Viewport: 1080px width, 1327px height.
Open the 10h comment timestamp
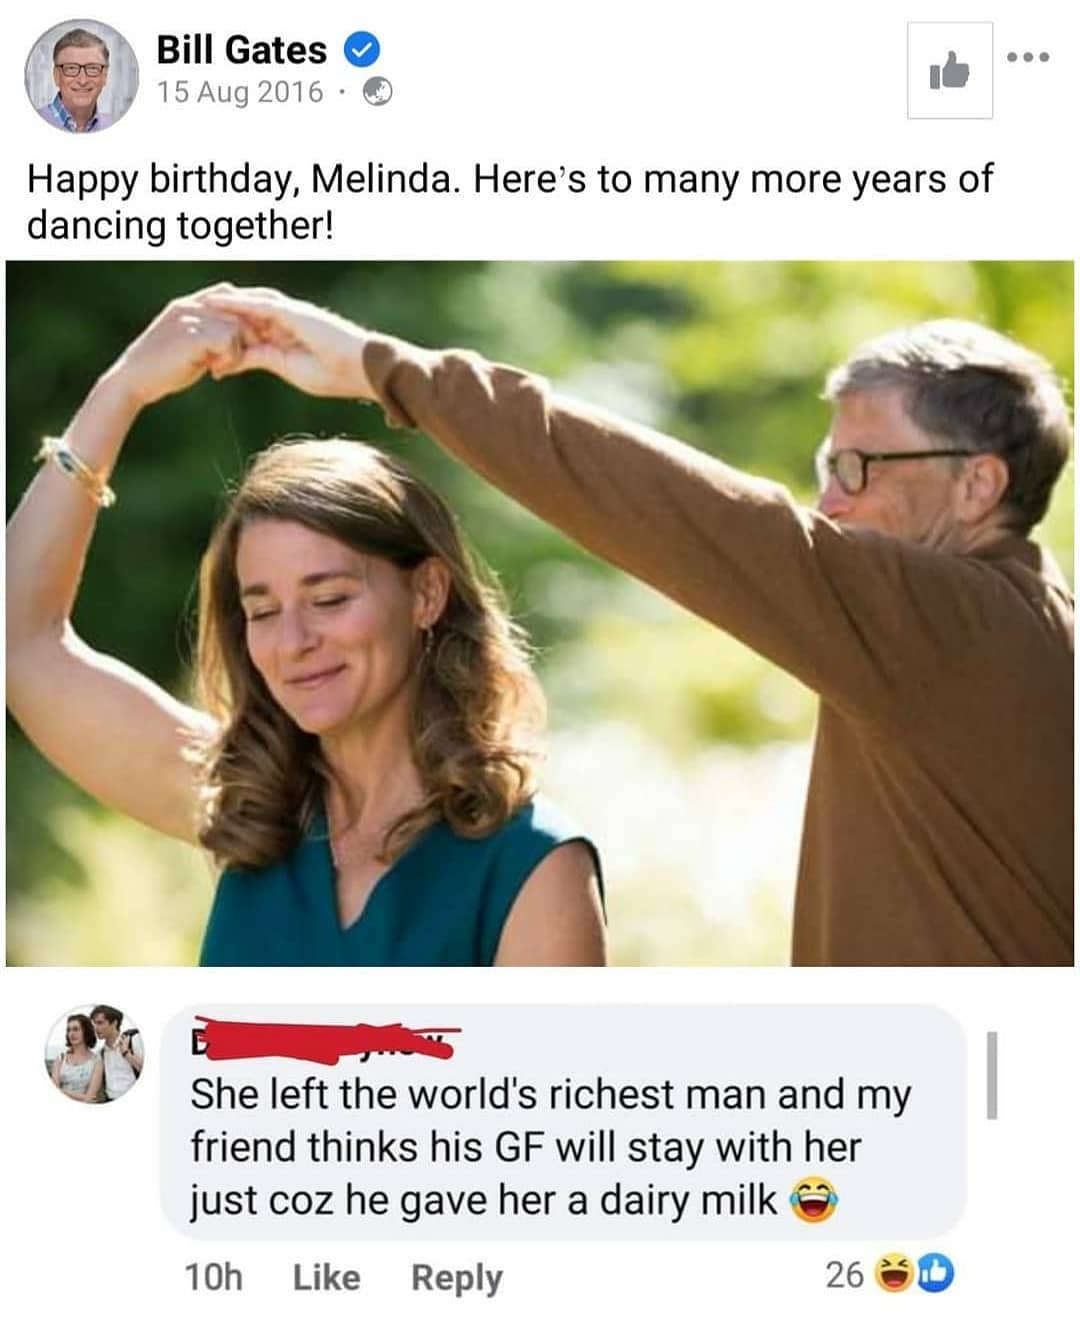coord(214,1277)
